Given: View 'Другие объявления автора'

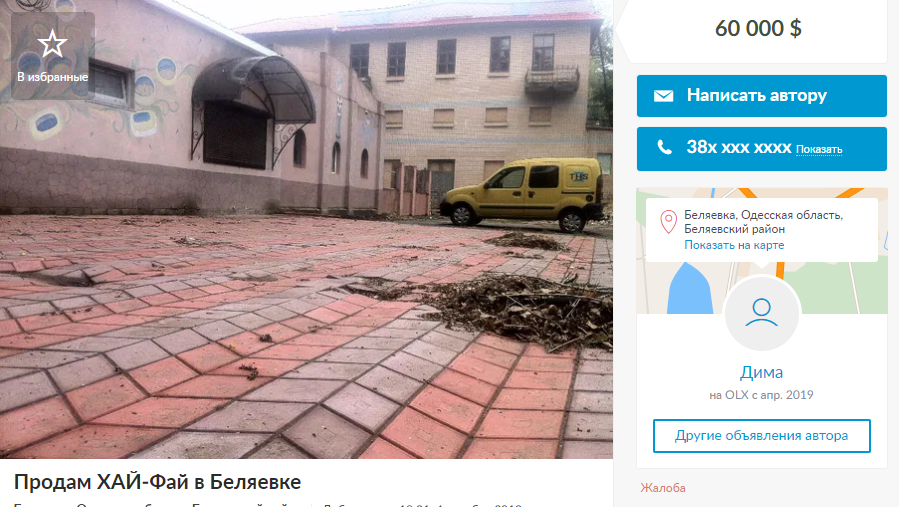Looking at the screenshot, I should (x=761, y=436).
